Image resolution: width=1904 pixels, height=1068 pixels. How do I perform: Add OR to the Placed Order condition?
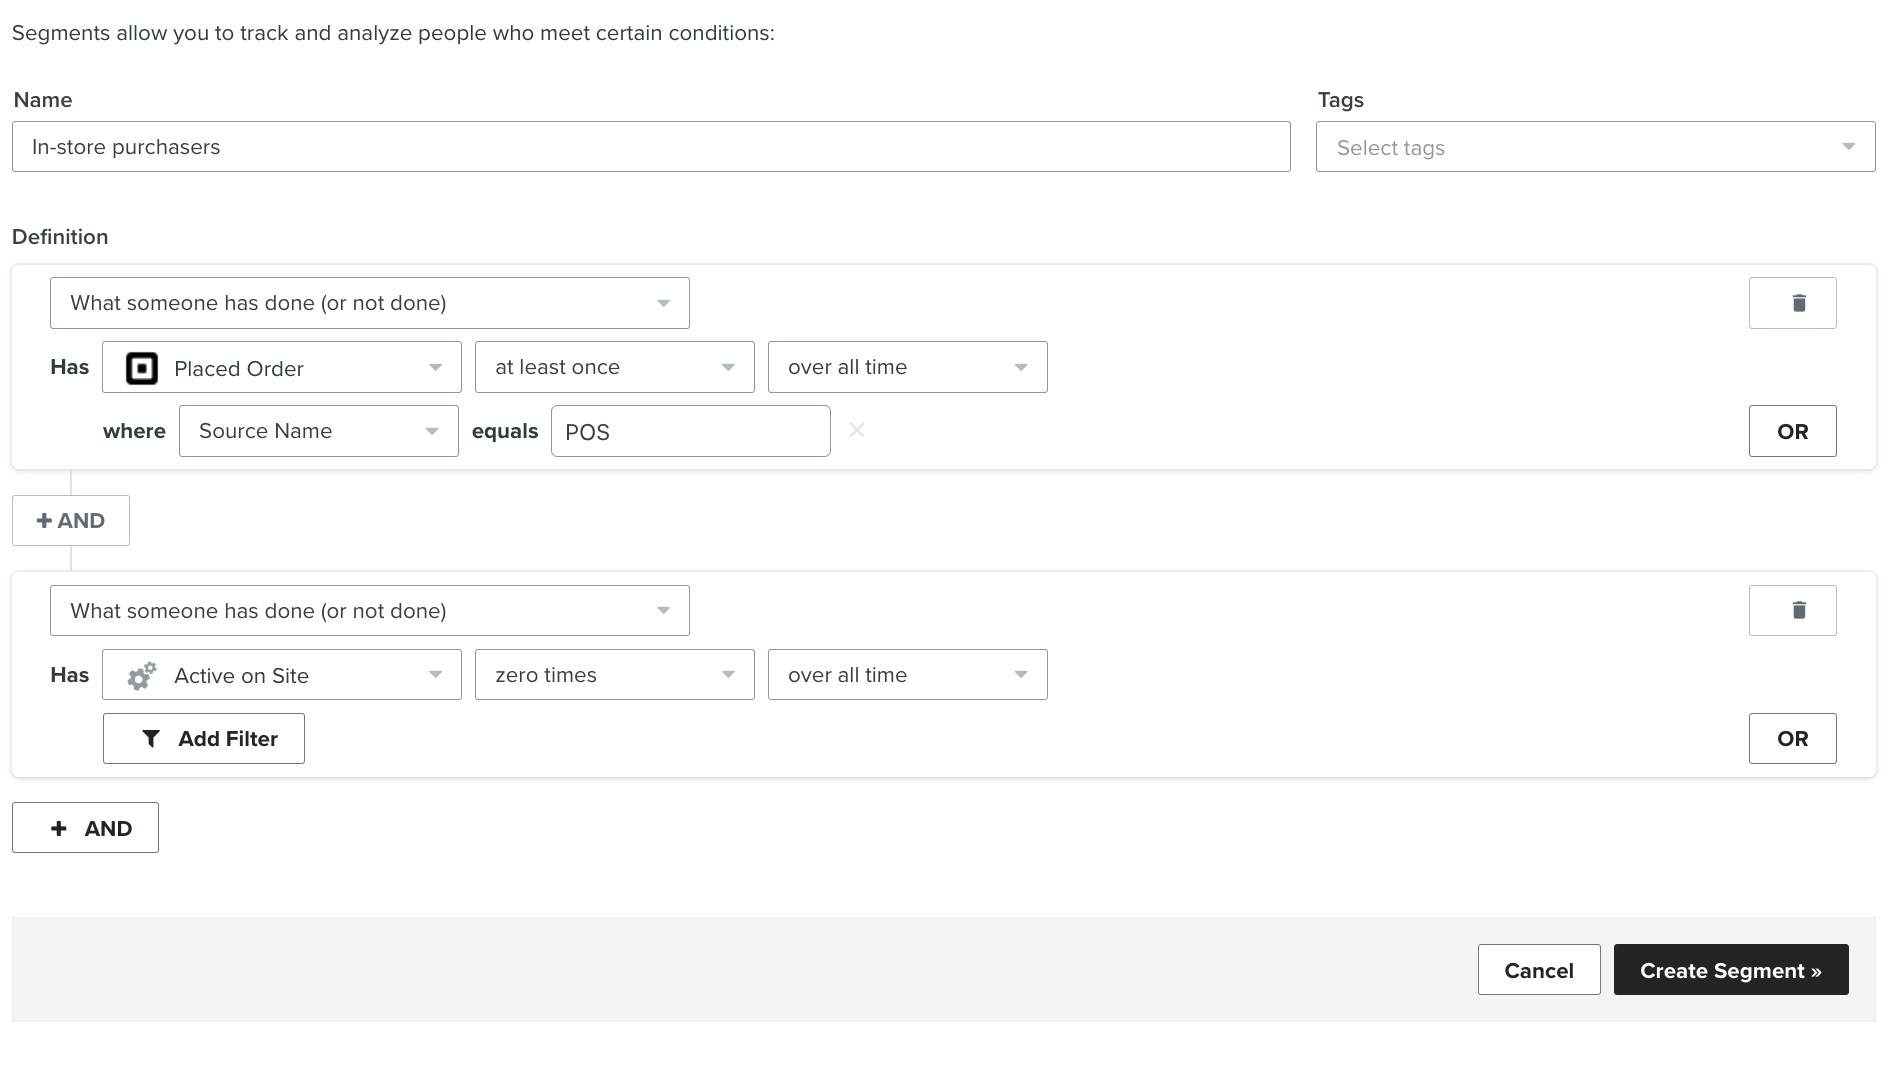(1792, 431)
